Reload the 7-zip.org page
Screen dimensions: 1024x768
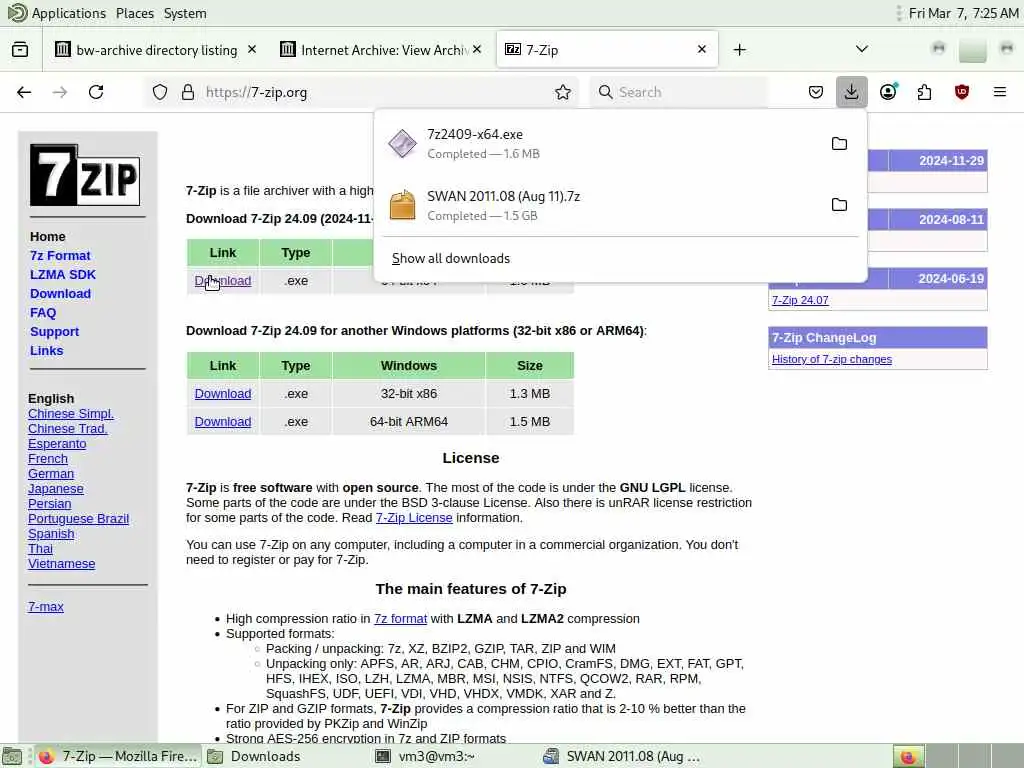click(x=96, y=92)
